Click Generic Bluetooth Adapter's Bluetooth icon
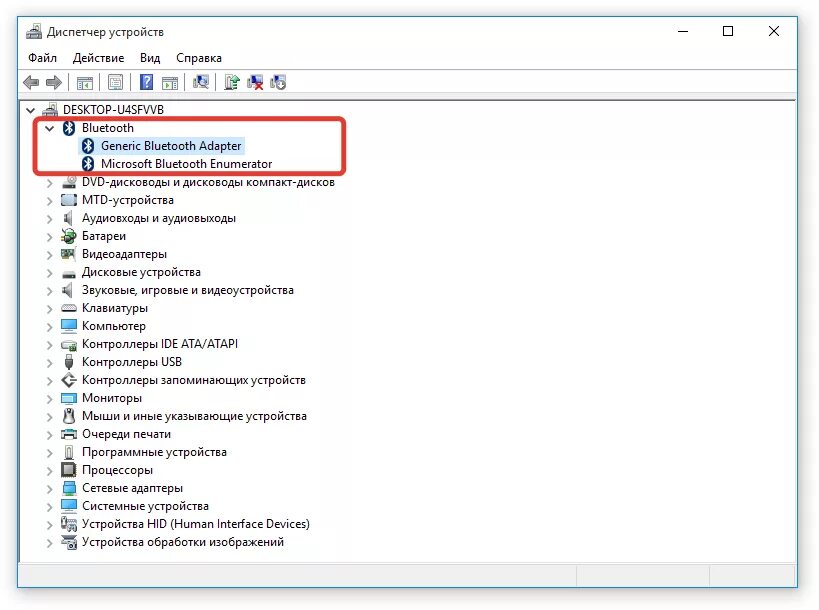Image resolution: width=819 pixels, height=610 pixels. click(x=88, y=146)
